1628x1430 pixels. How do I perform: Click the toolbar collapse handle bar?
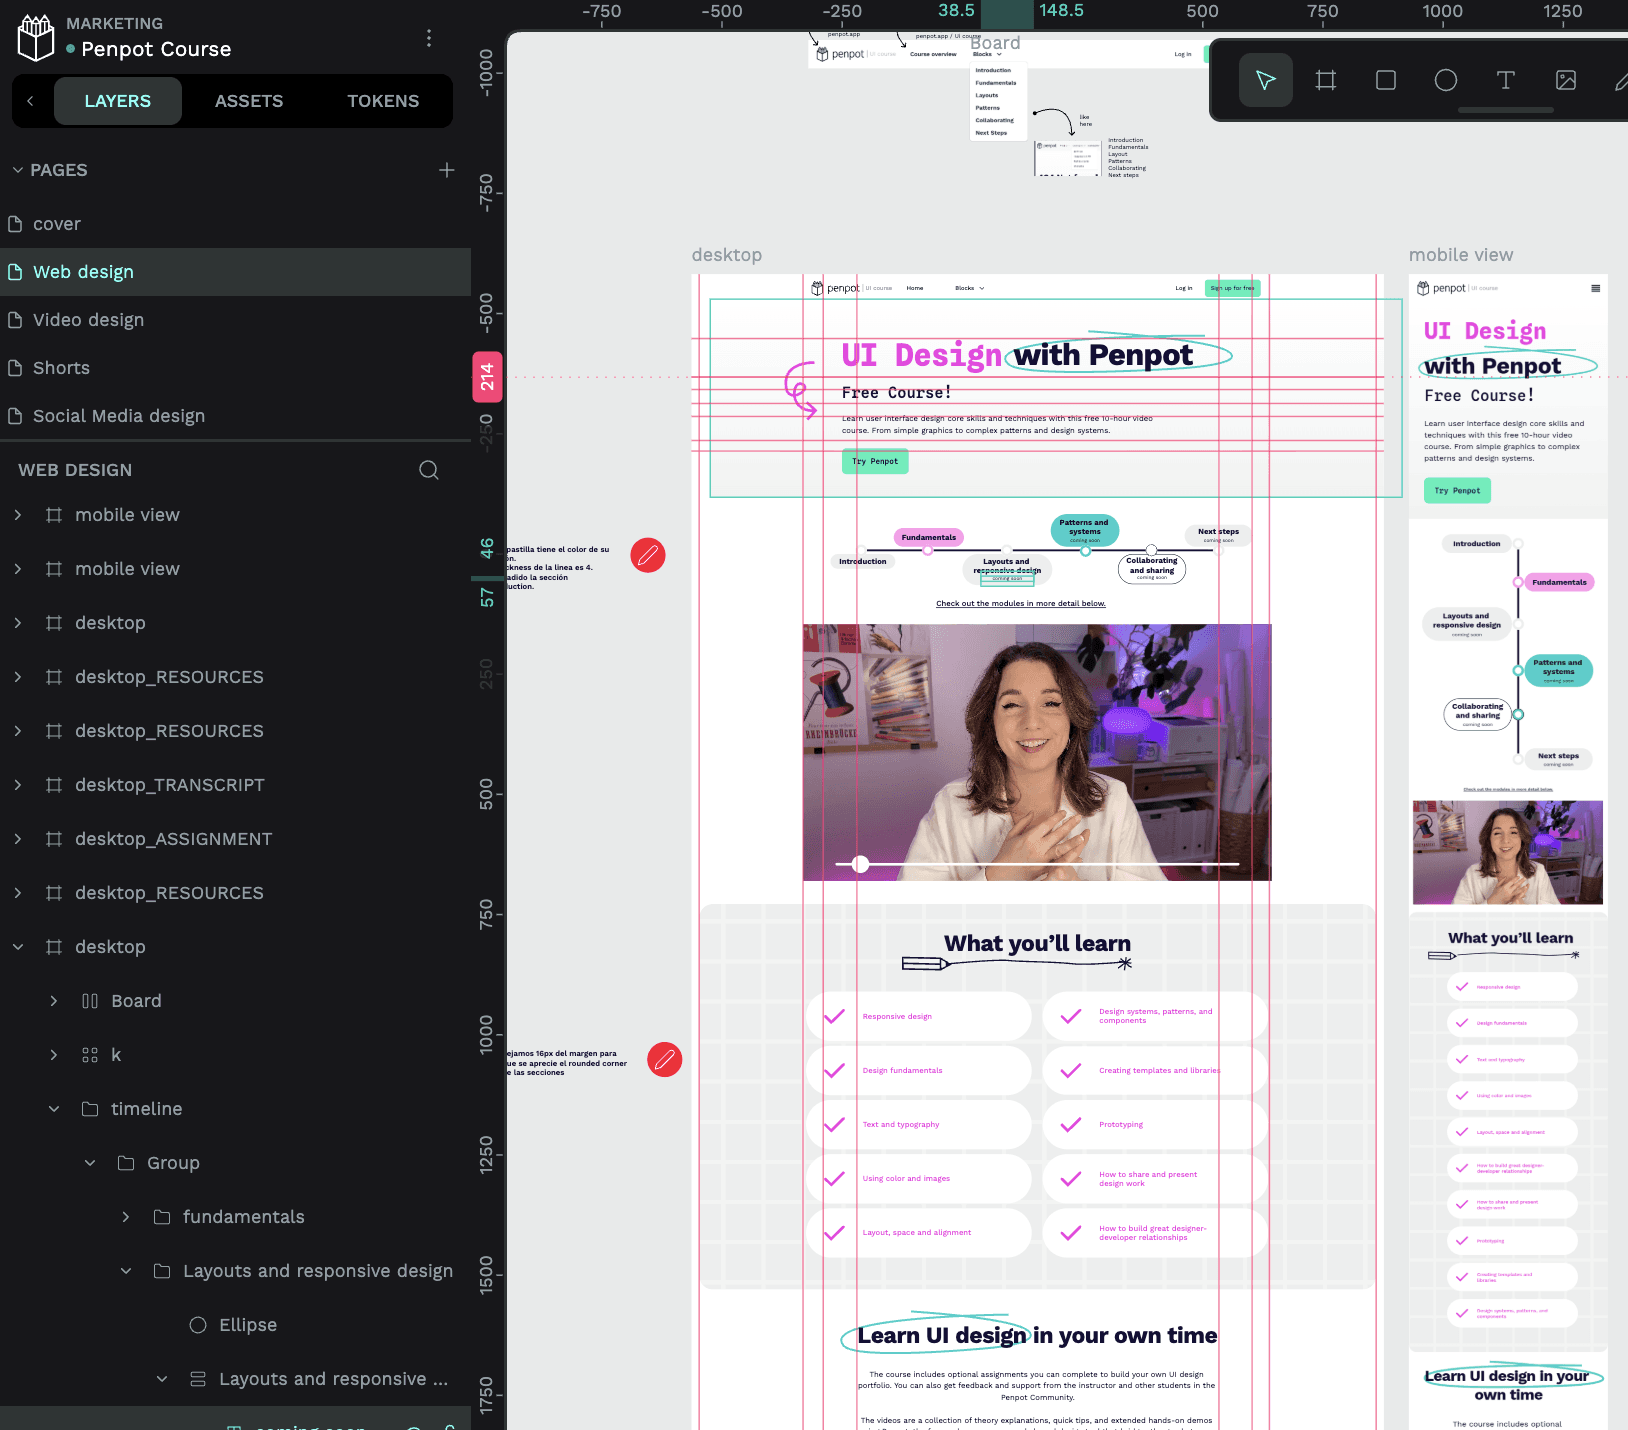pyautogui.click(x=1506, y=110)
